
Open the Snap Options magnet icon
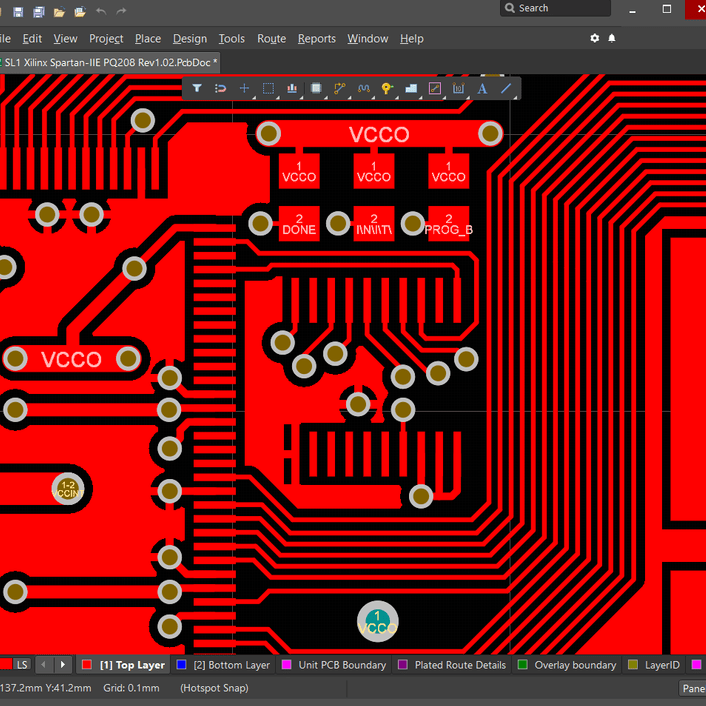tap(220, 88)
